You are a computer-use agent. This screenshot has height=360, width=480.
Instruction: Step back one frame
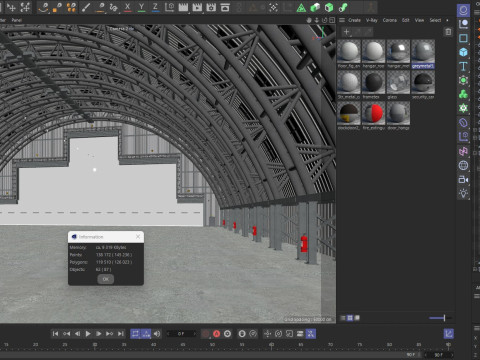point(77,334)
